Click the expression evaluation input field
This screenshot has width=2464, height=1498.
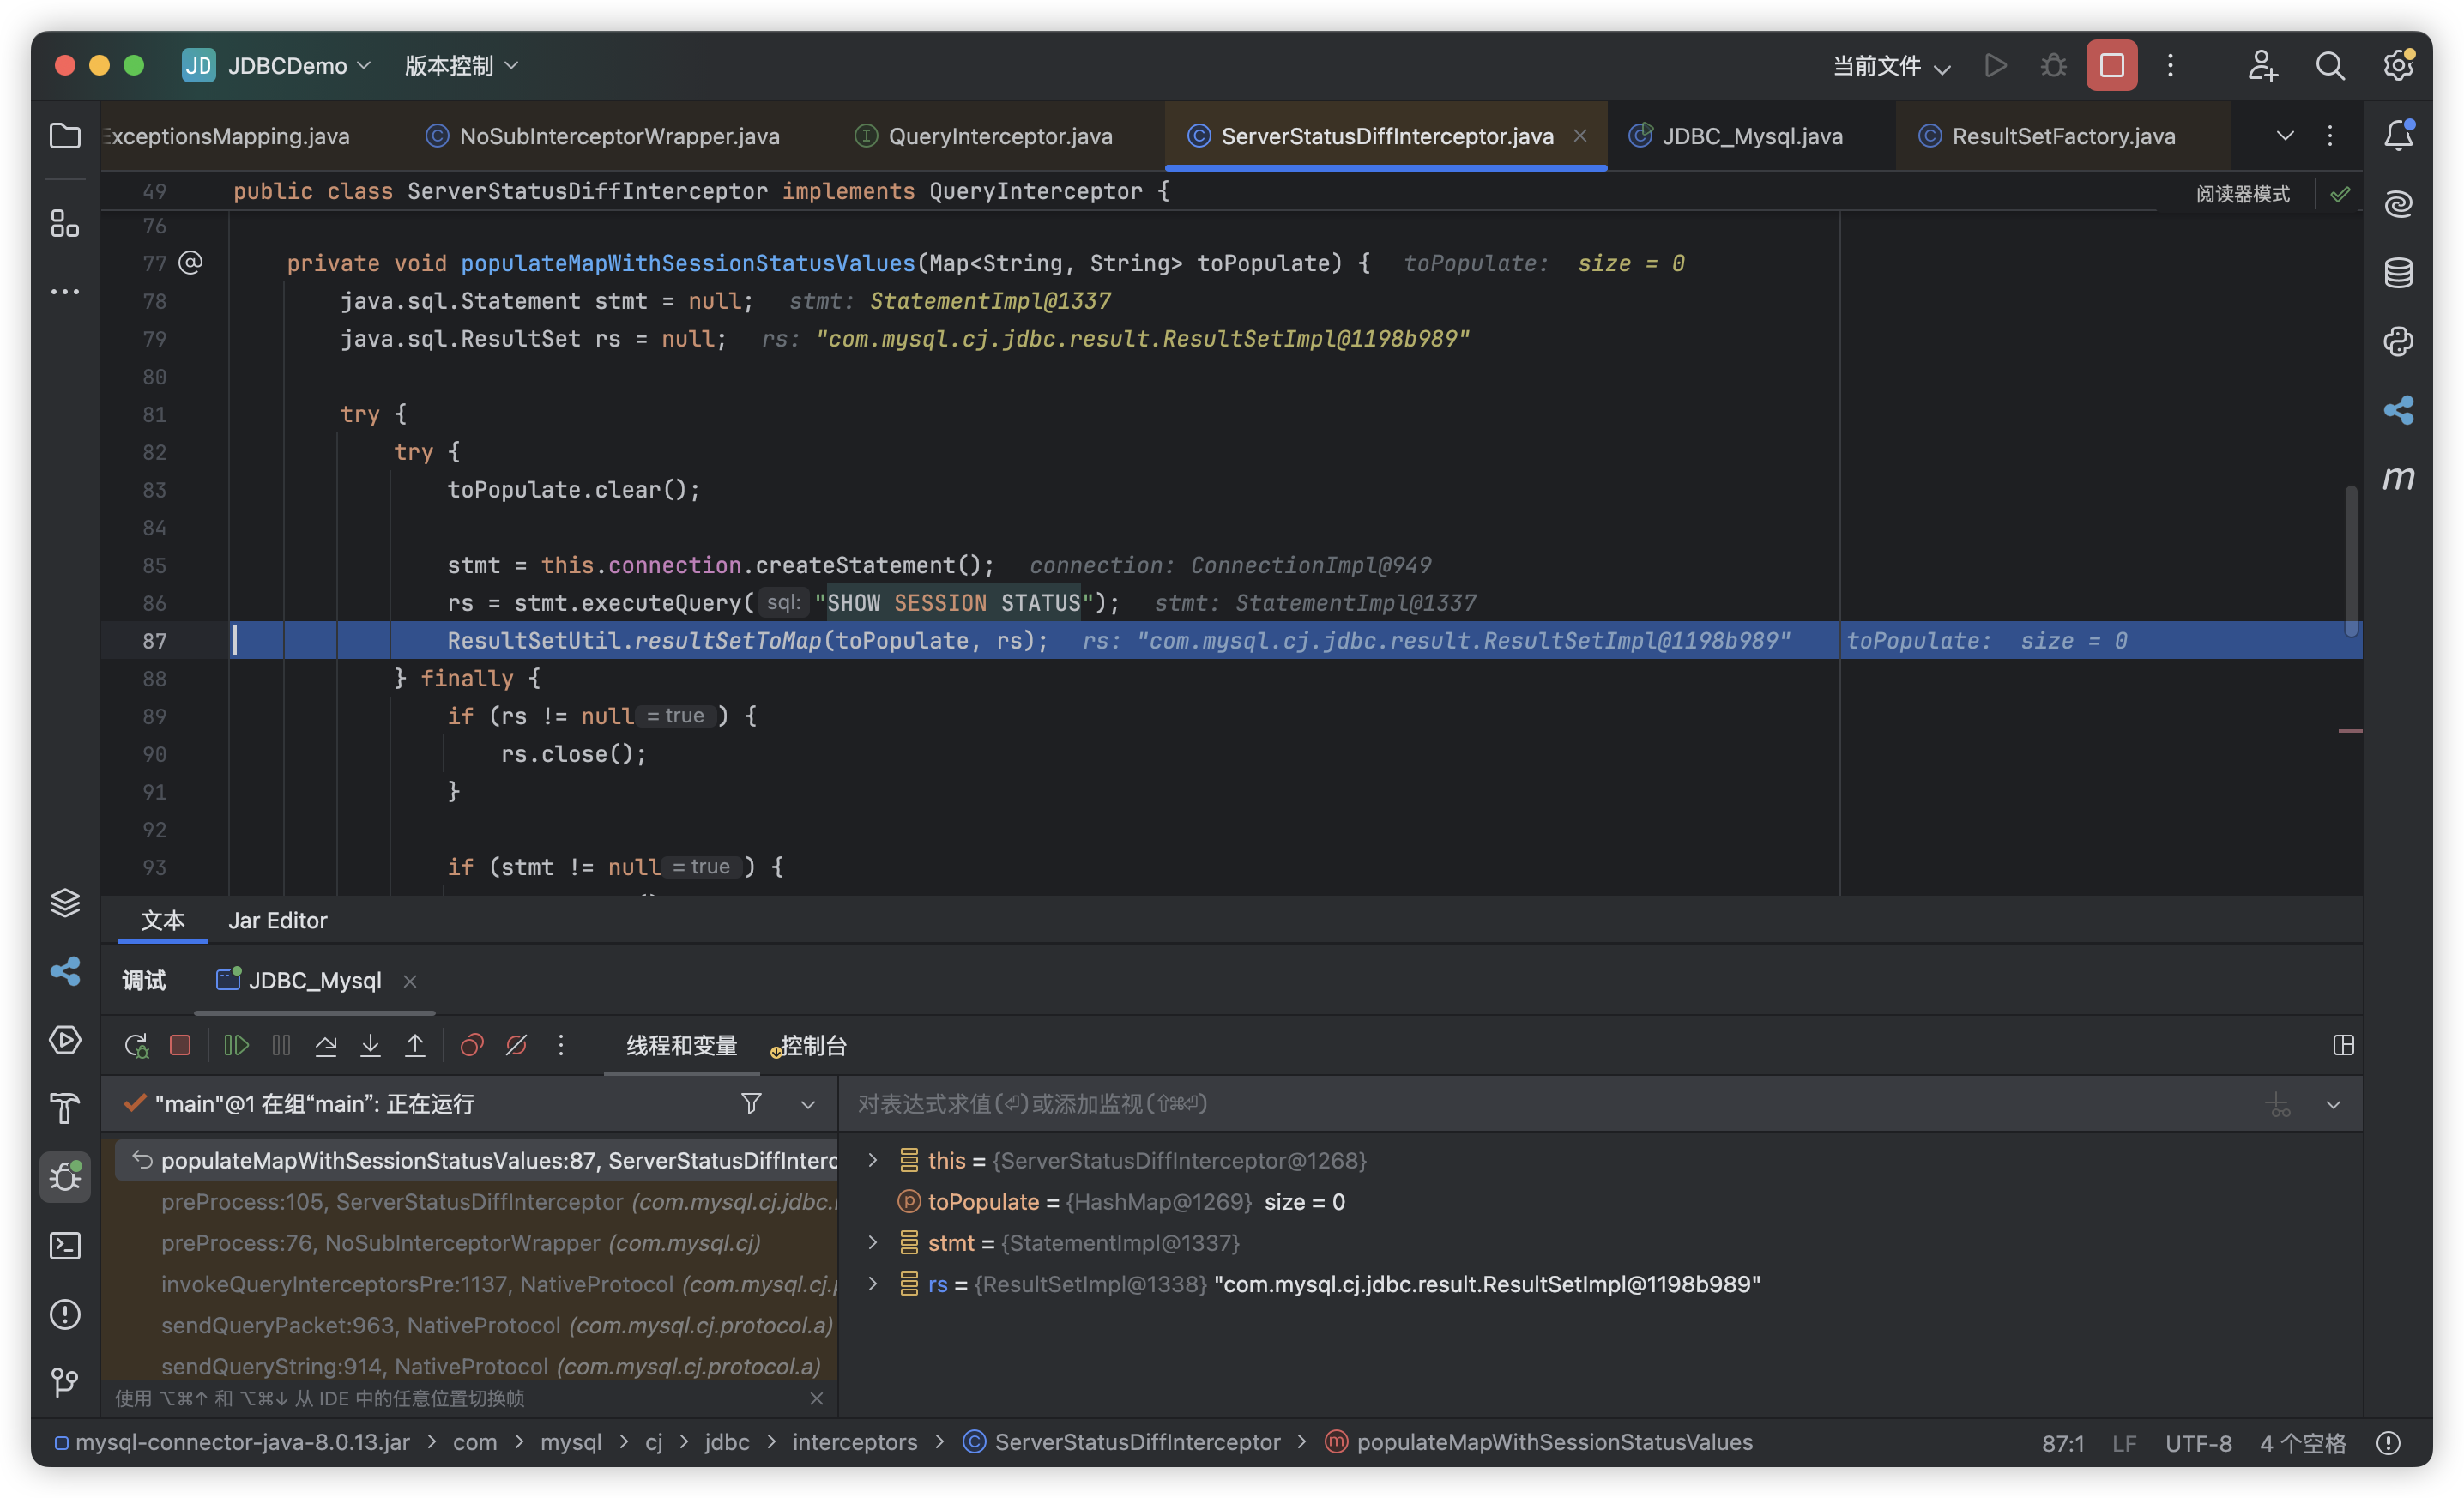pos(1550,1104)
